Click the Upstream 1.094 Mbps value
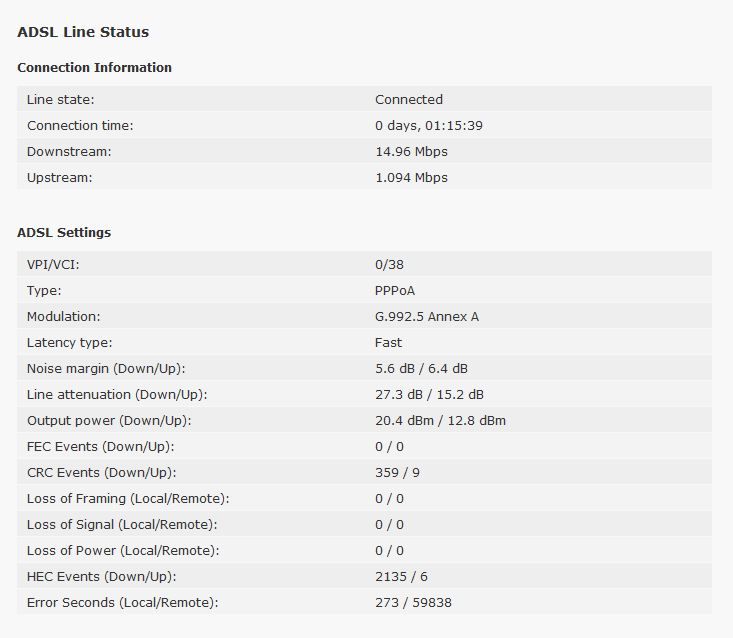The image size is (733, 638). [x=411, y=178]
